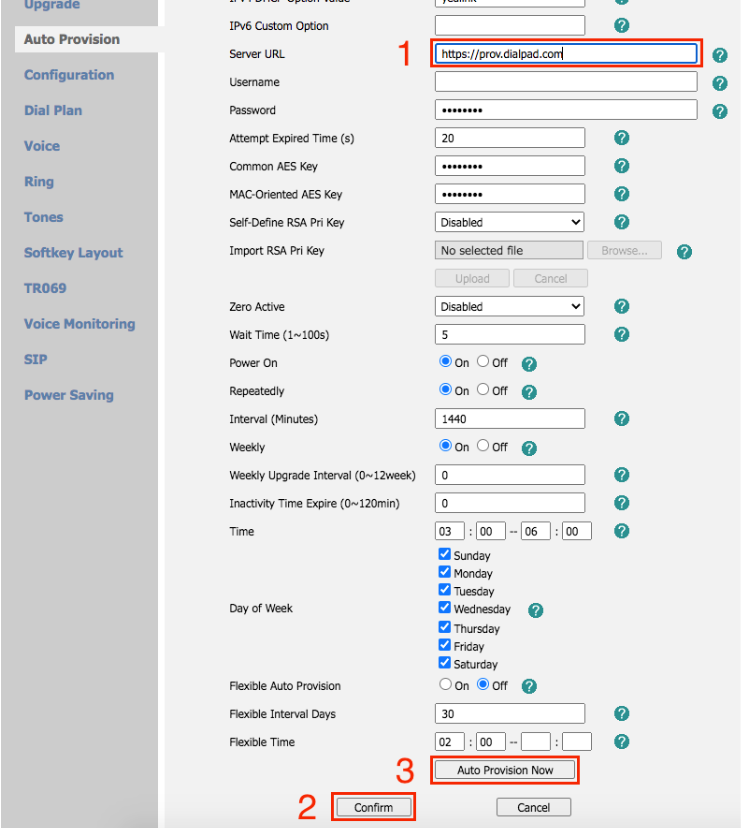
Task: Click help icon next to Repeatedly
Action: [x=529, y=392]
